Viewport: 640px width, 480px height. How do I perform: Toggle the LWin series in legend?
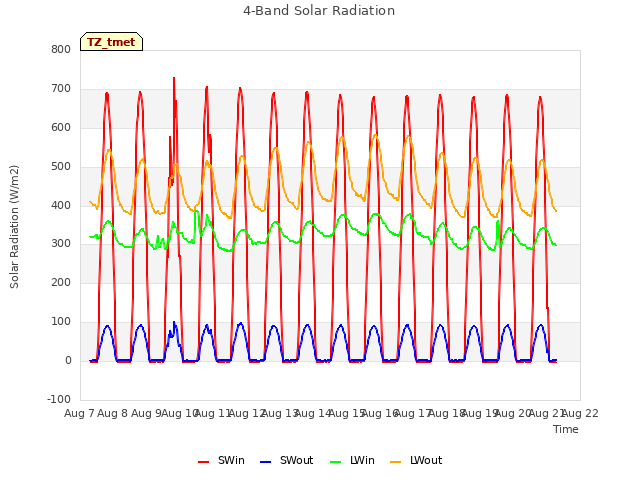(352, 460)
